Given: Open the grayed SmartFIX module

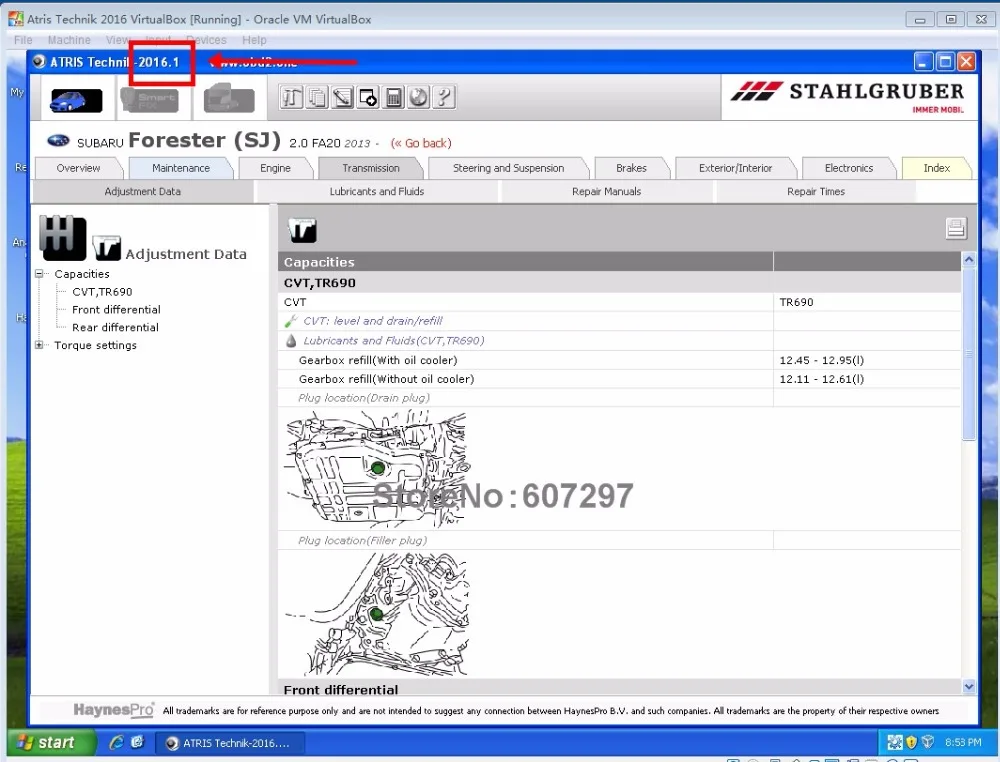Looking at the screenshot, I should point(150,100).
